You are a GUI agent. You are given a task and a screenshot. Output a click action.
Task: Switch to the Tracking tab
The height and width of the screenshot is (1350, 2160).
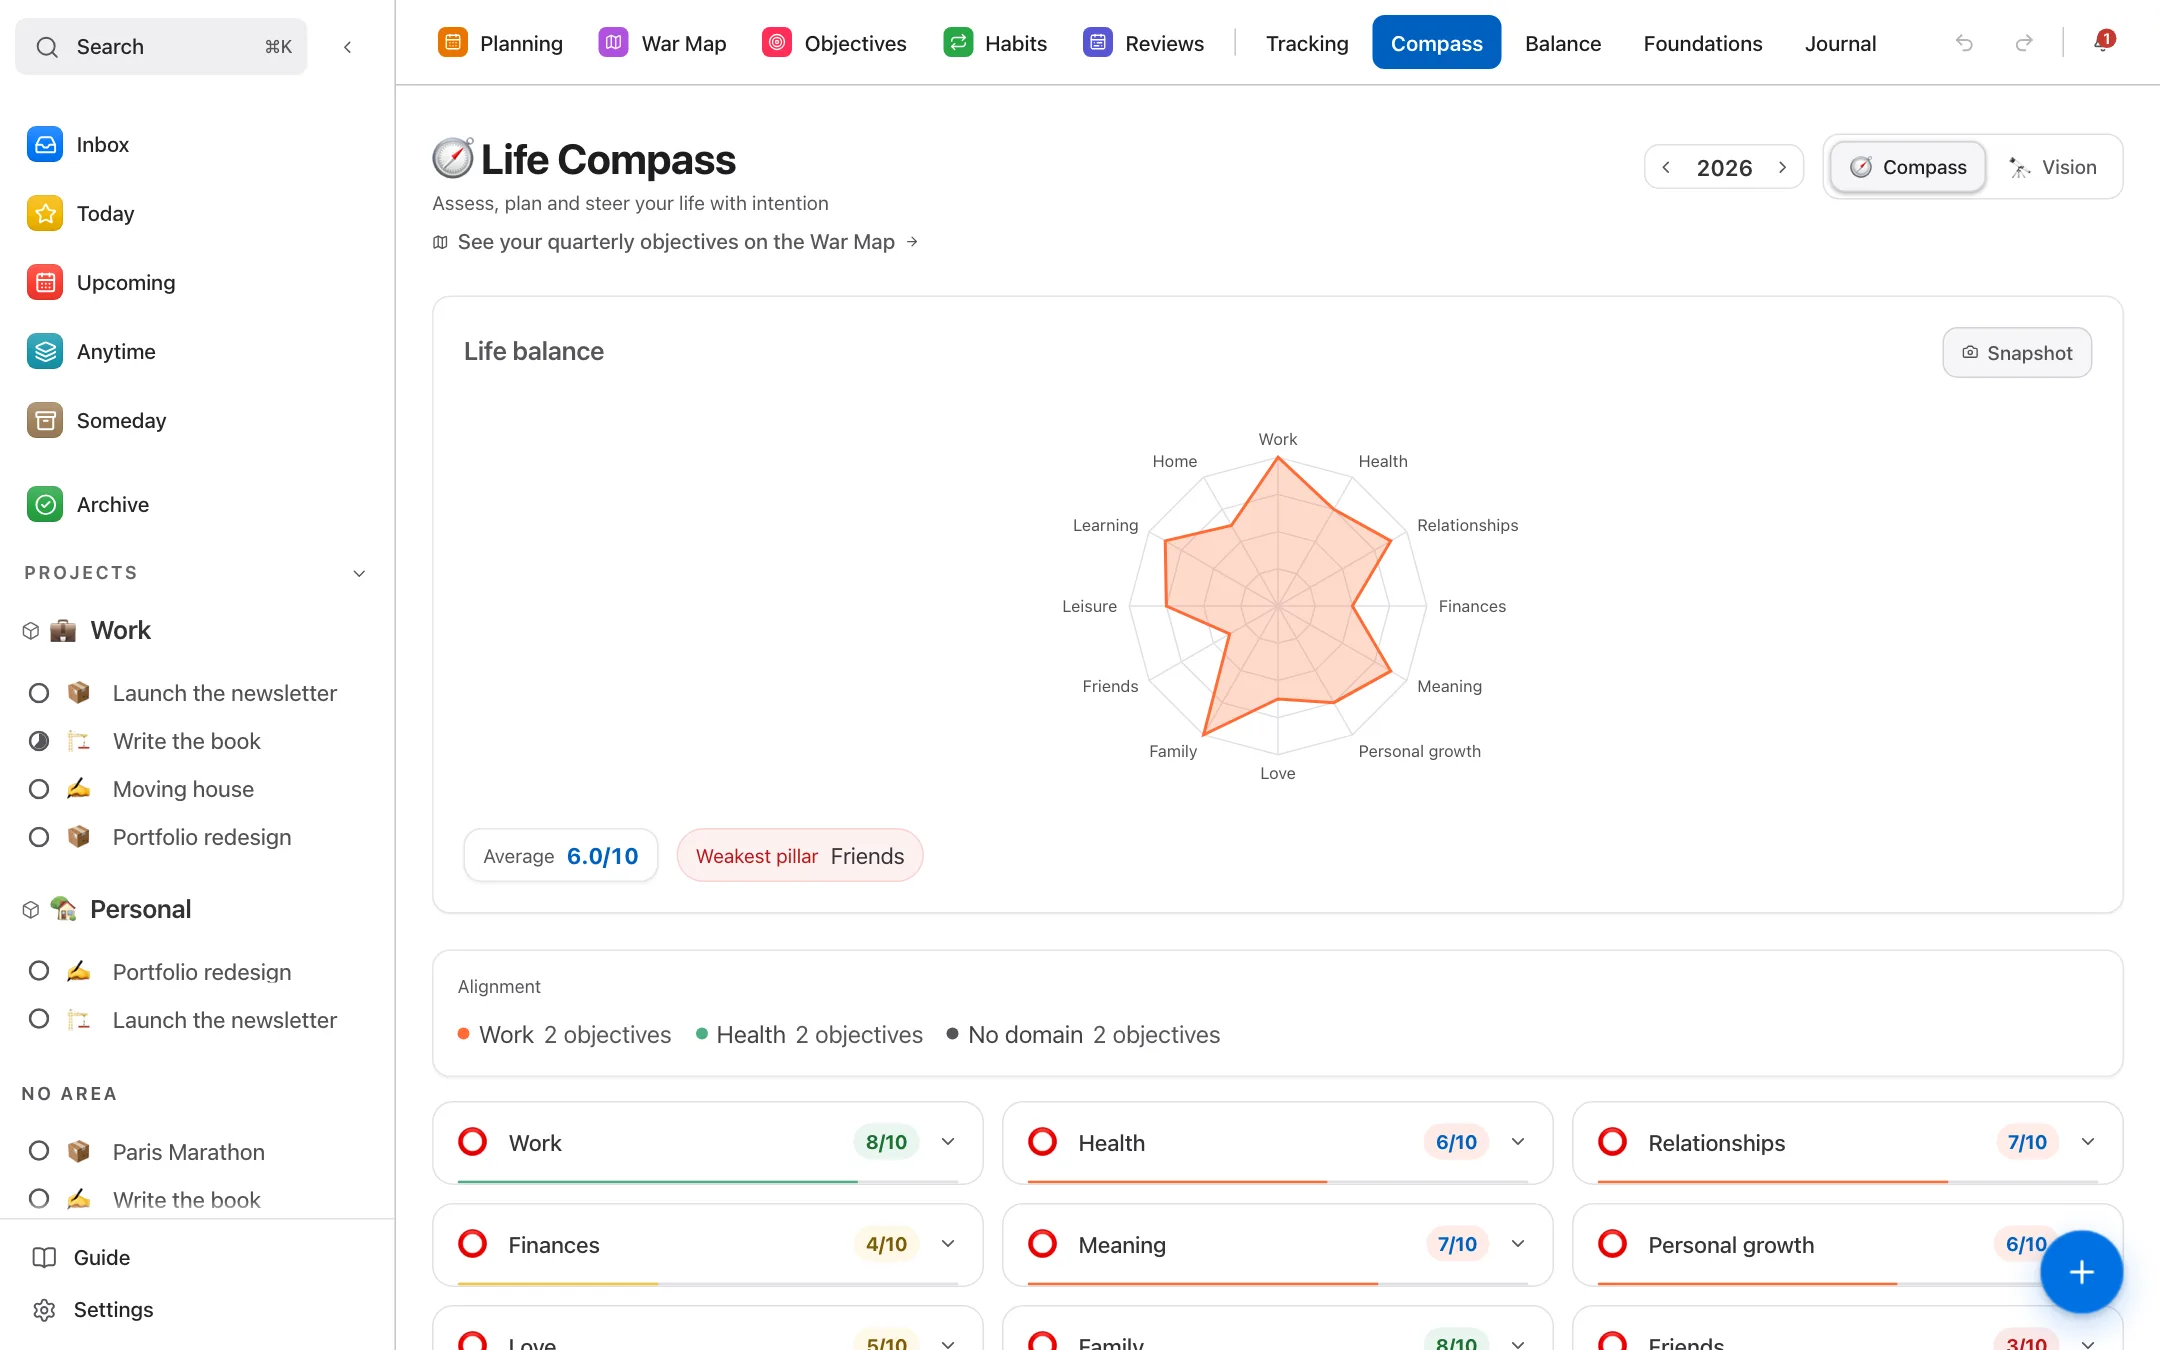coord(1307,43)
